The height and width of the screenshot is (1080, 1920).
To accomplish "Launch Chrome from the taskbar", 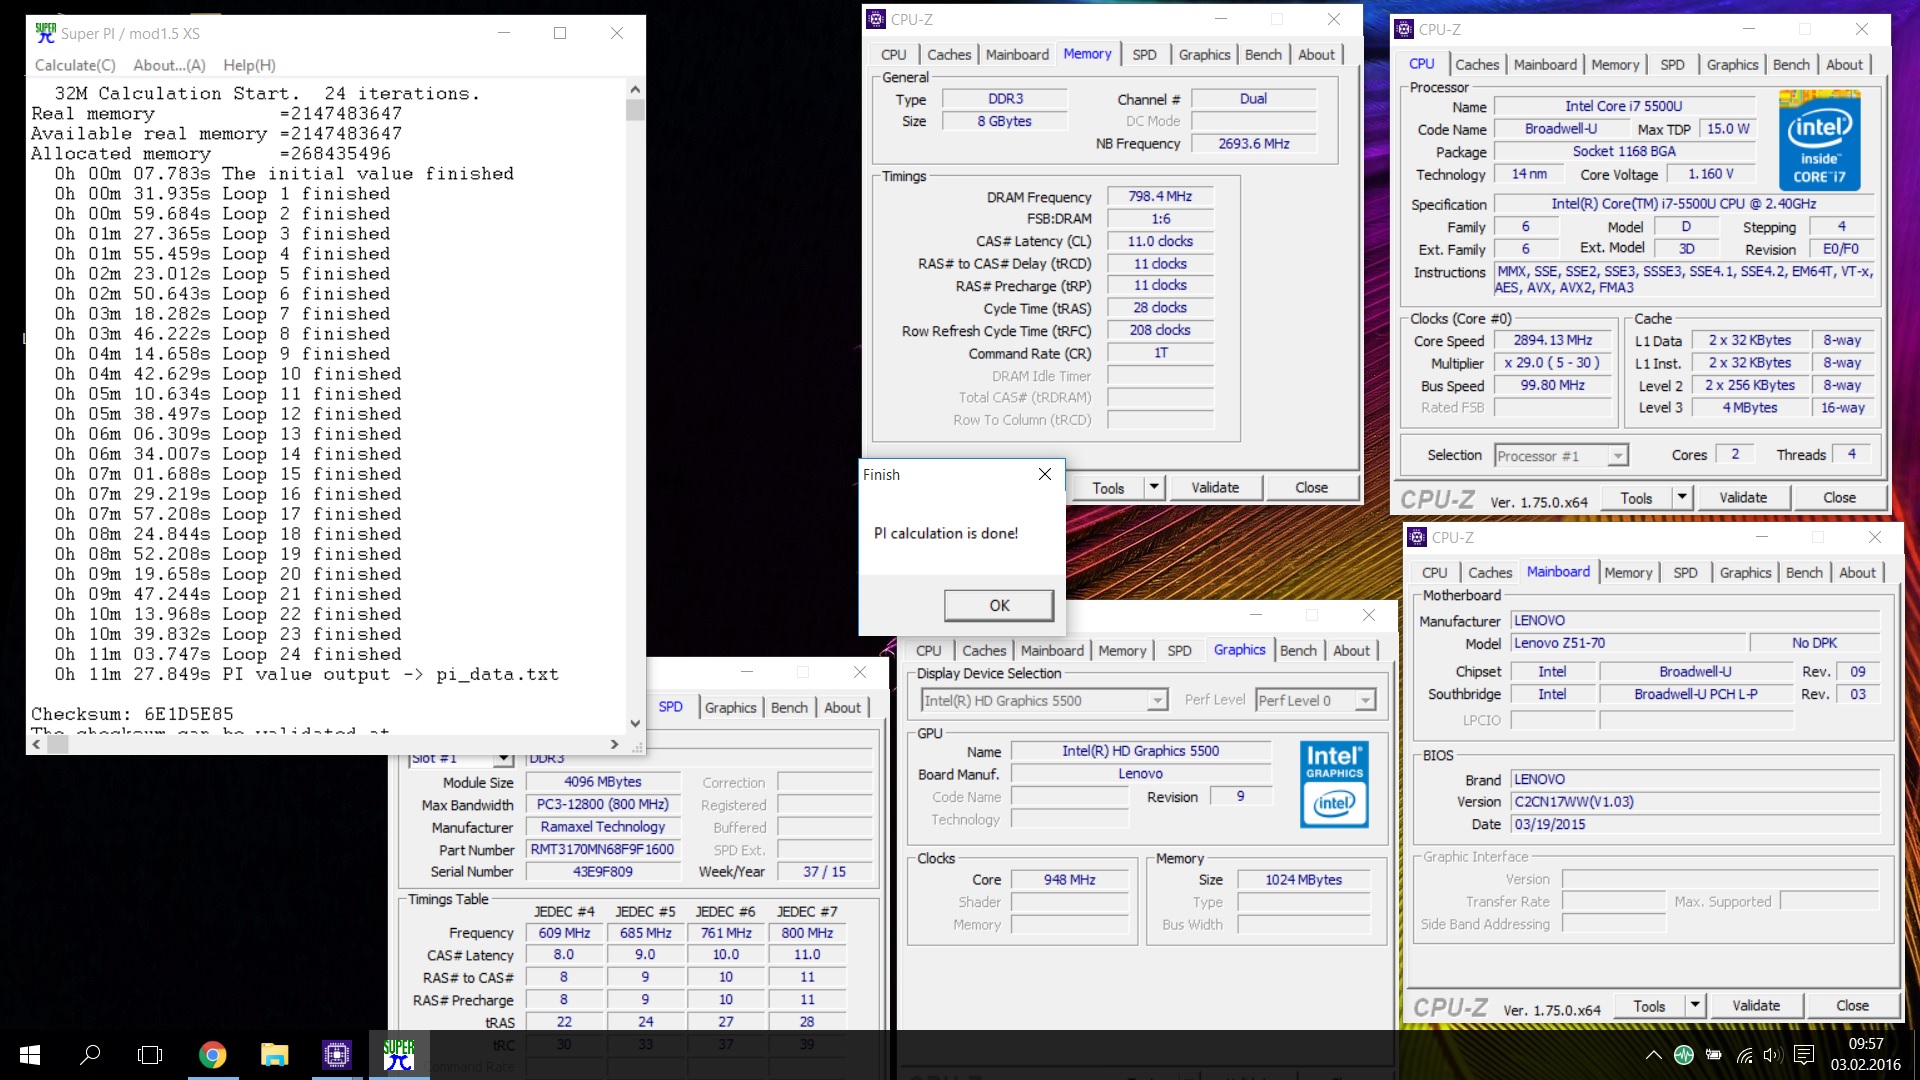I will pos(212,1055).
